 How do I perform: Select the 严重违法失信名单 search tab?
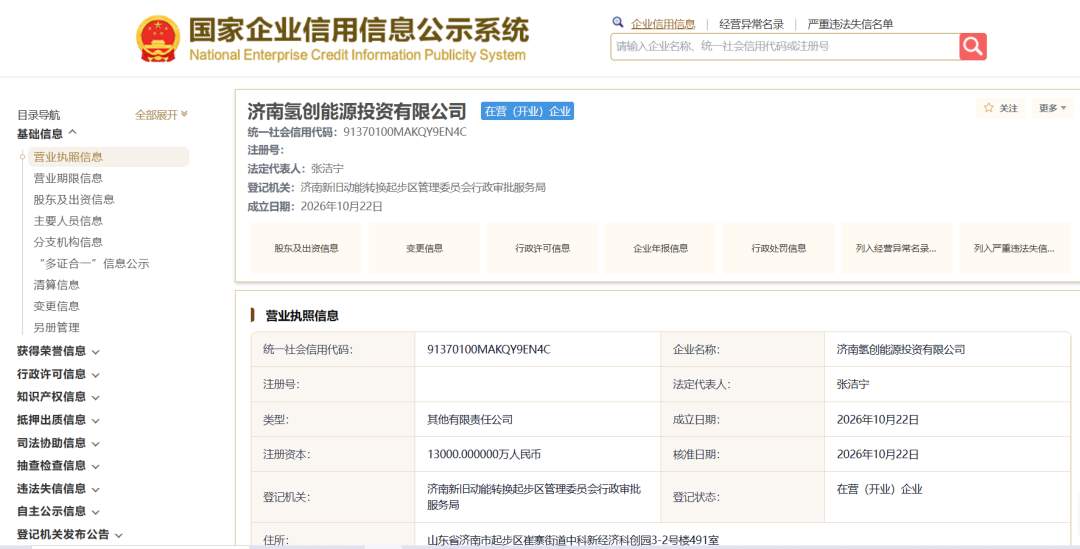pyautogui.click(x=850, y=24)
